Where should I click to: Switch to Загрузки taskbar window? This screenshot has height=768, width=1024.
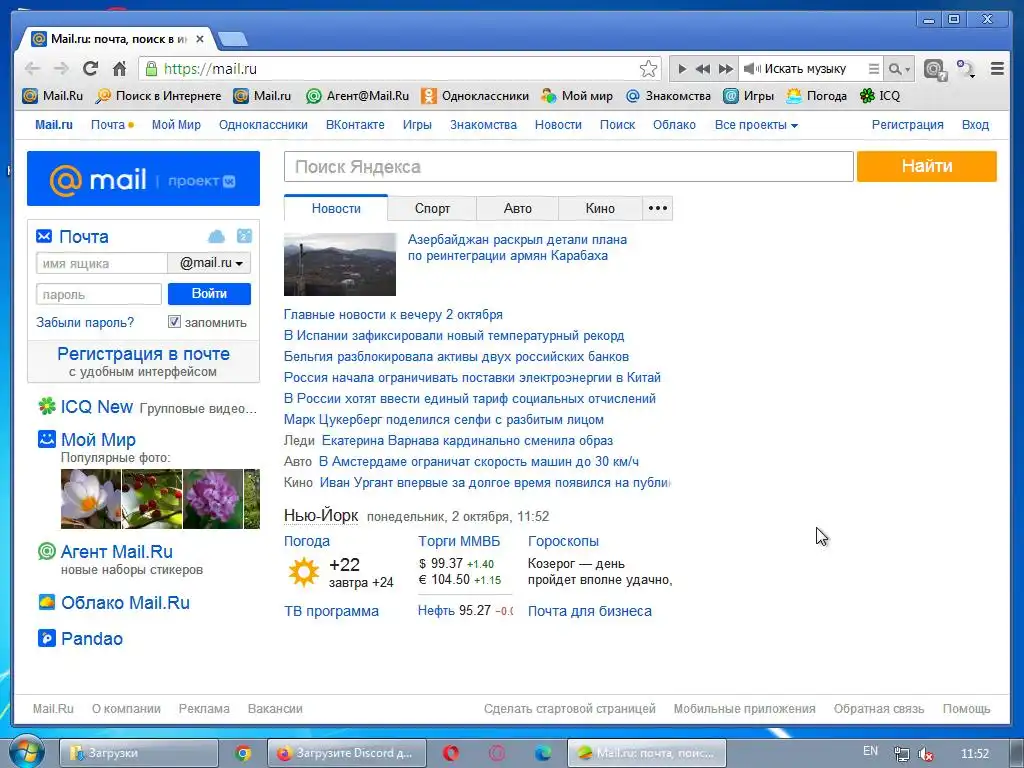138,753
